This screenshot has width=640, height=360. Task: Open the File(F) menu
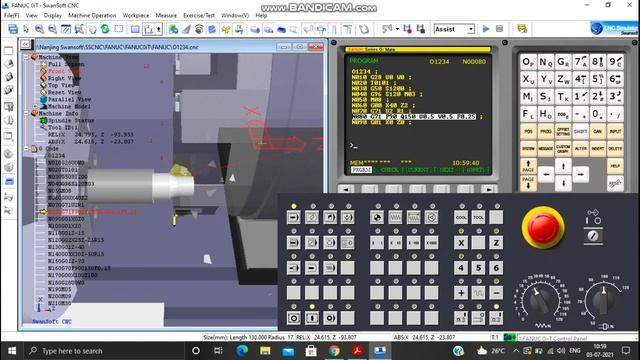tap(11, 15)
